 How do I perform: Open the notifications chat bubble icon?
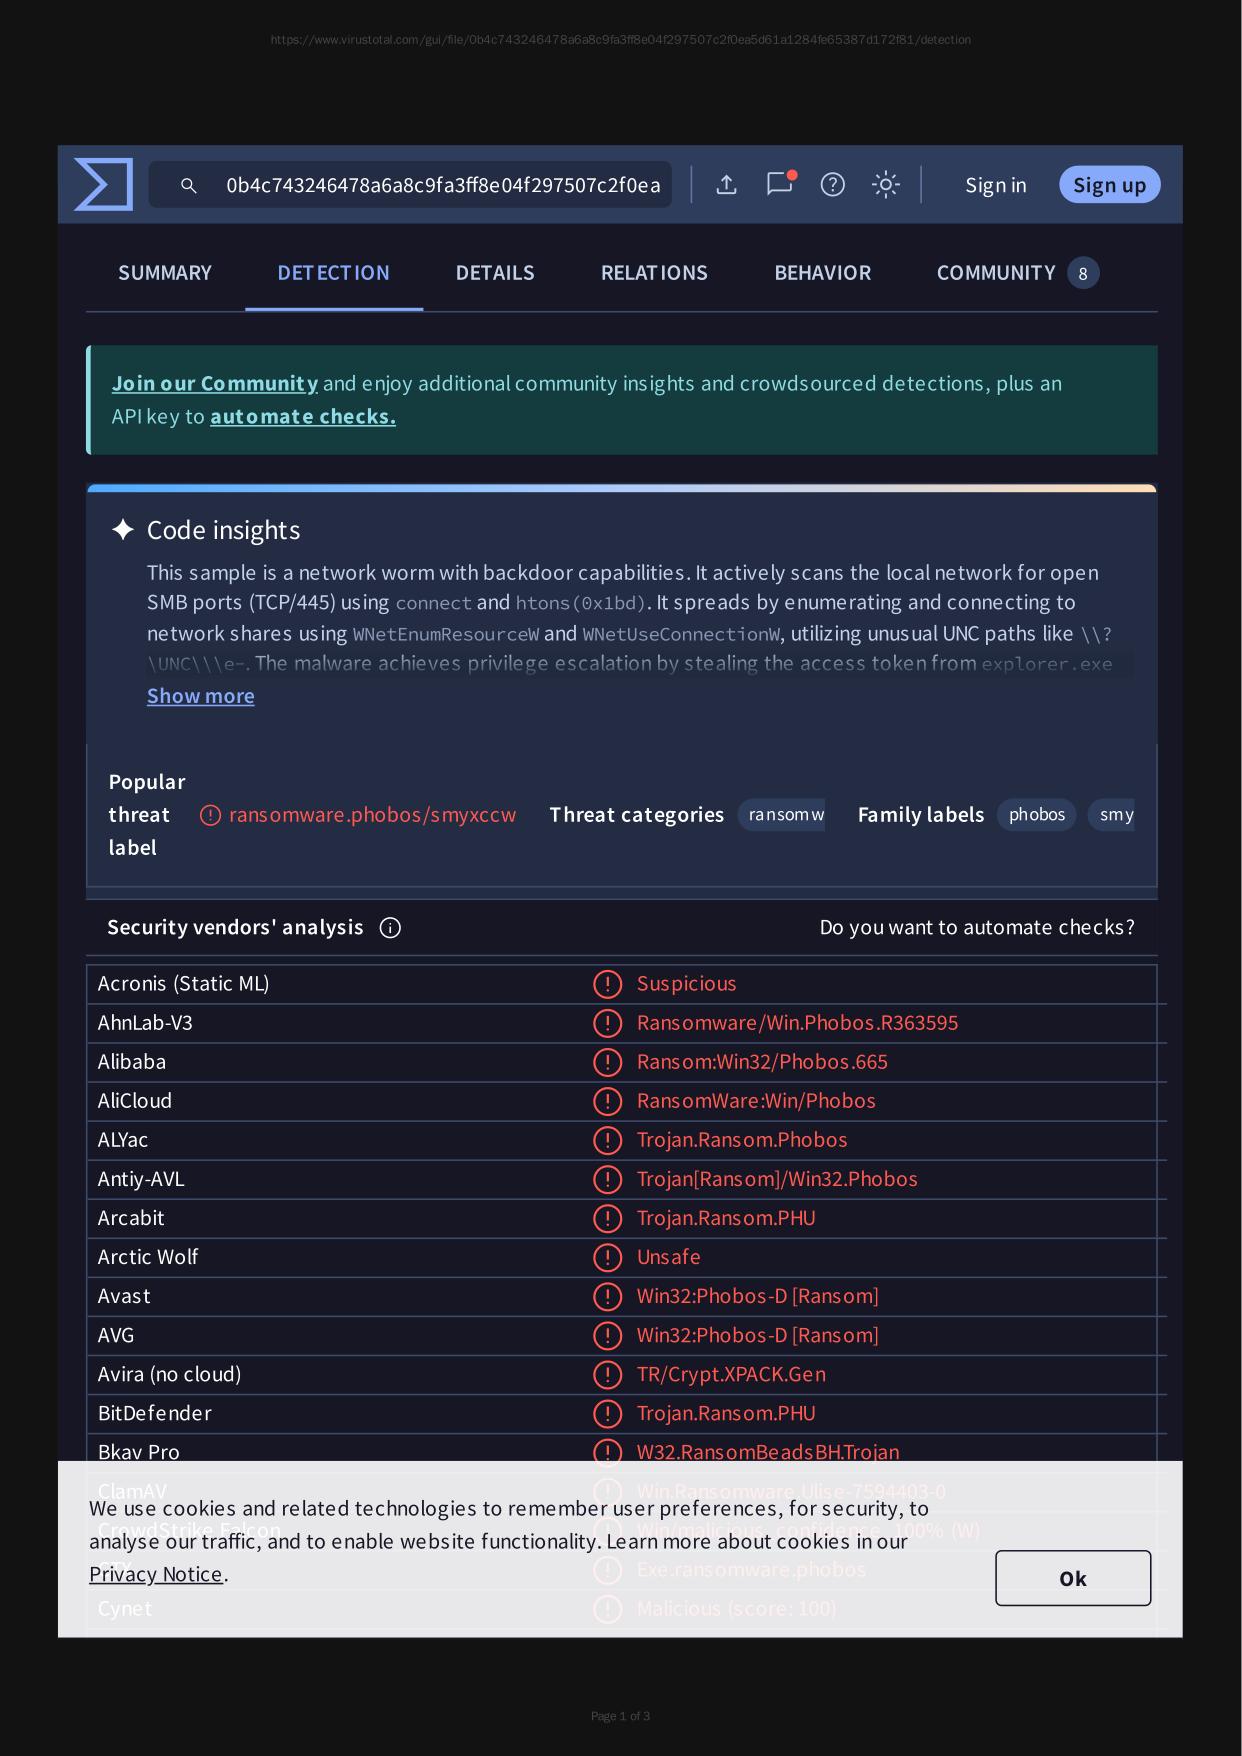point(779,184)
